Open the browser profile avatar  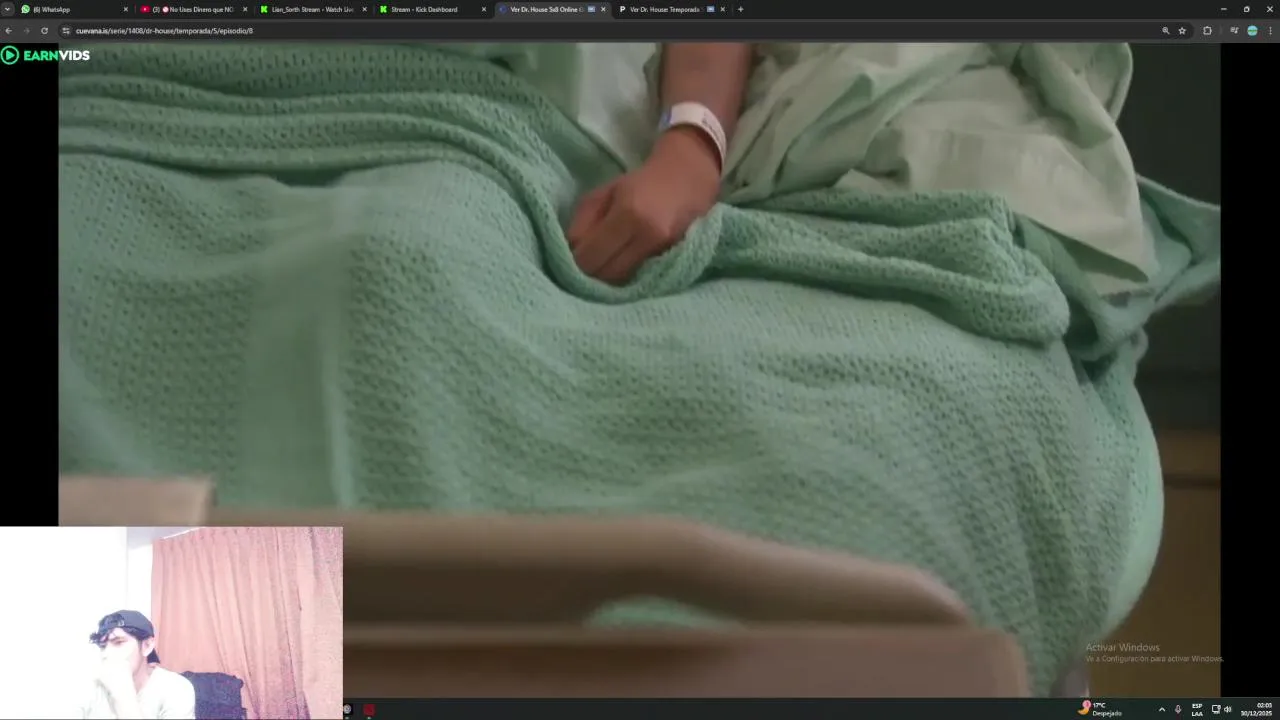pyautogui.click(x=1252, y=31)
